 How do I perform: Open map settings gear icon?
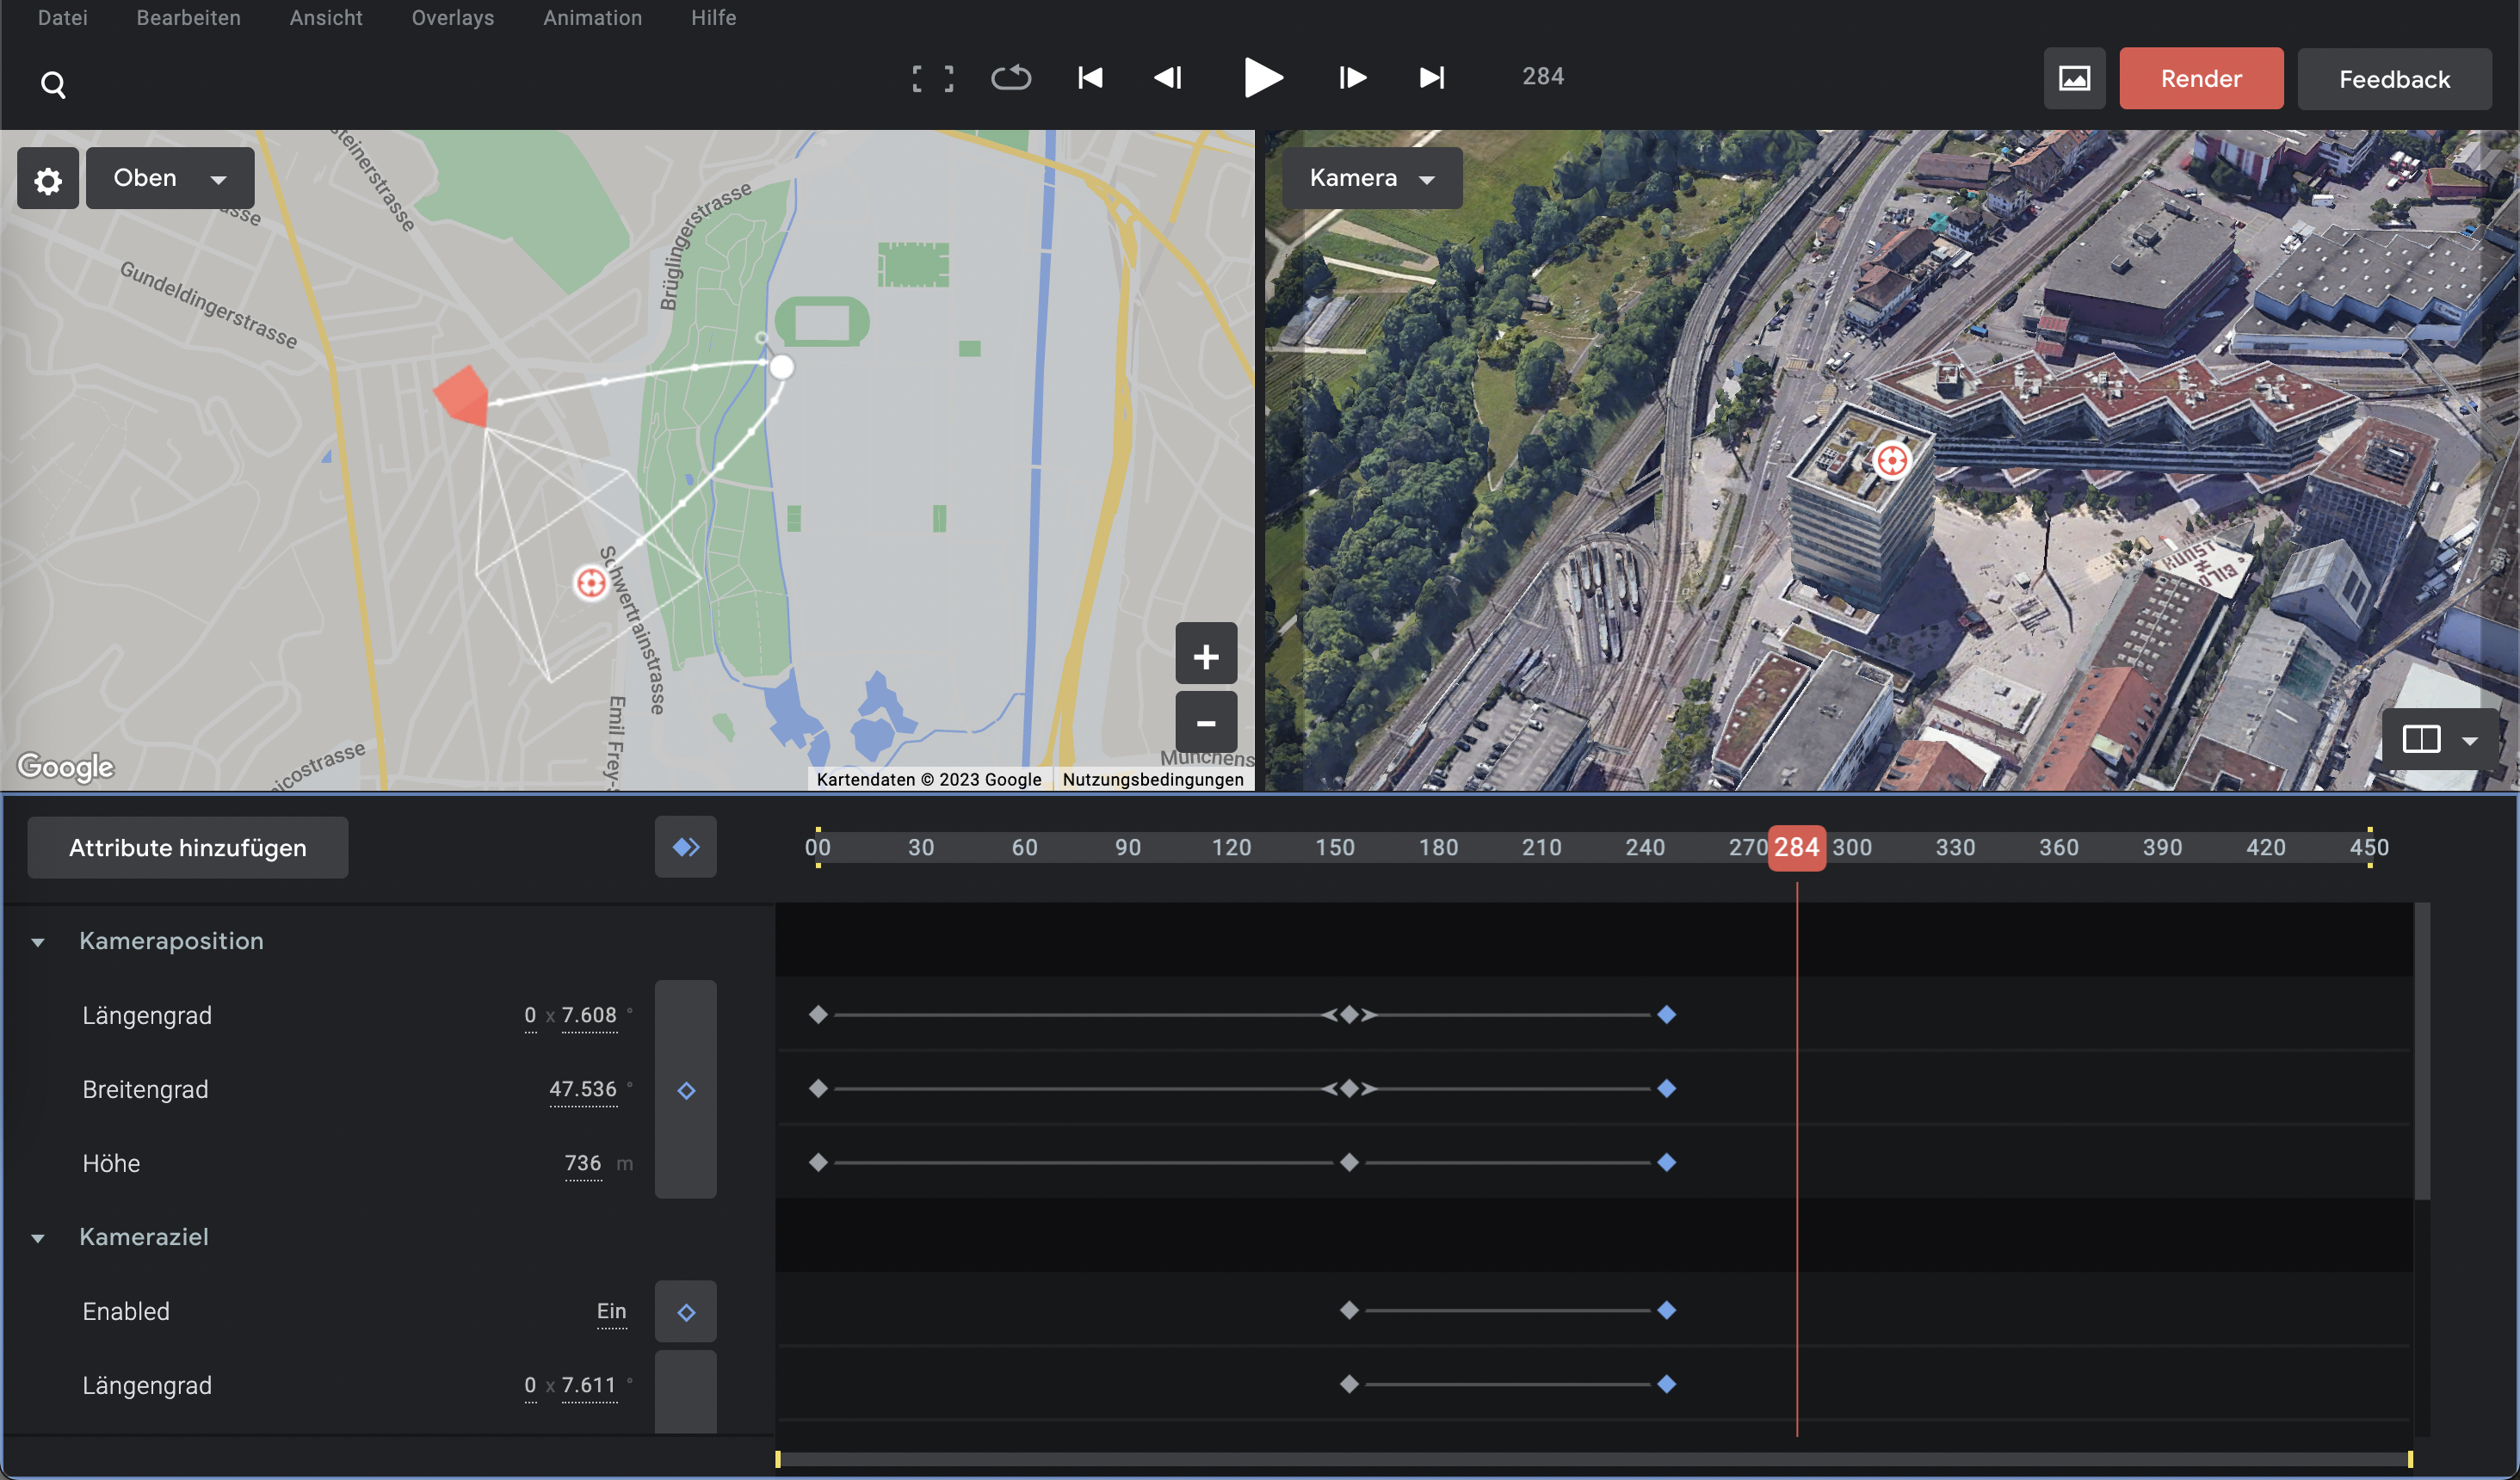pyautogui.click(x=48, y=180)
